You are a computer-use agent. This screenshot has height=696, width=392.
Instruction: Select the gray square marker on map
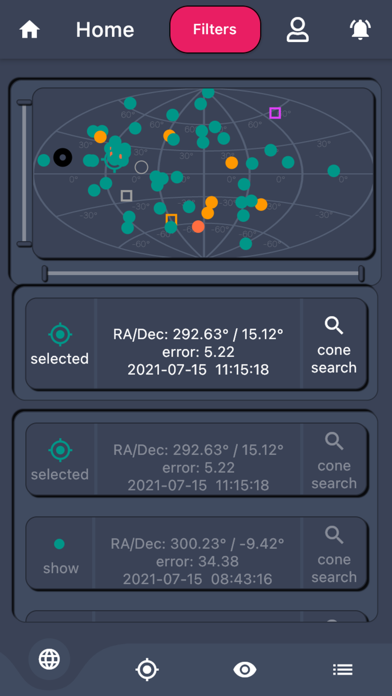coord(127,195)
